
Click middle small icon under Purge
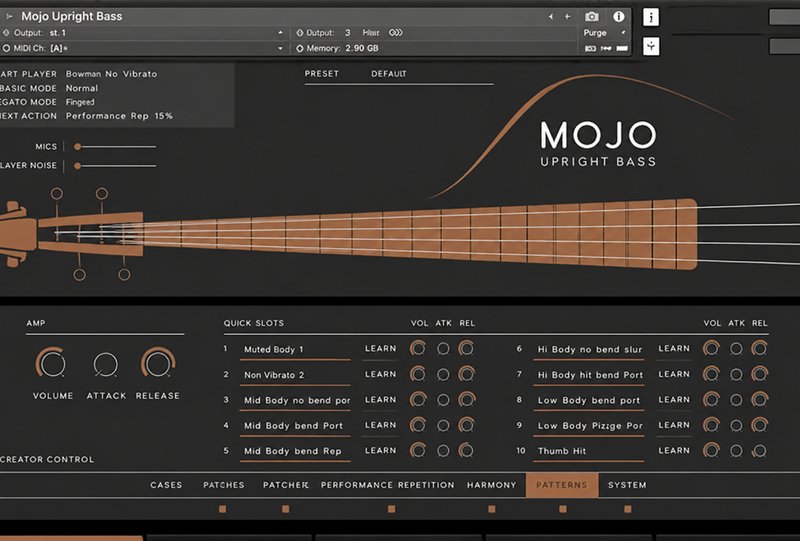[x=606, y=48]
